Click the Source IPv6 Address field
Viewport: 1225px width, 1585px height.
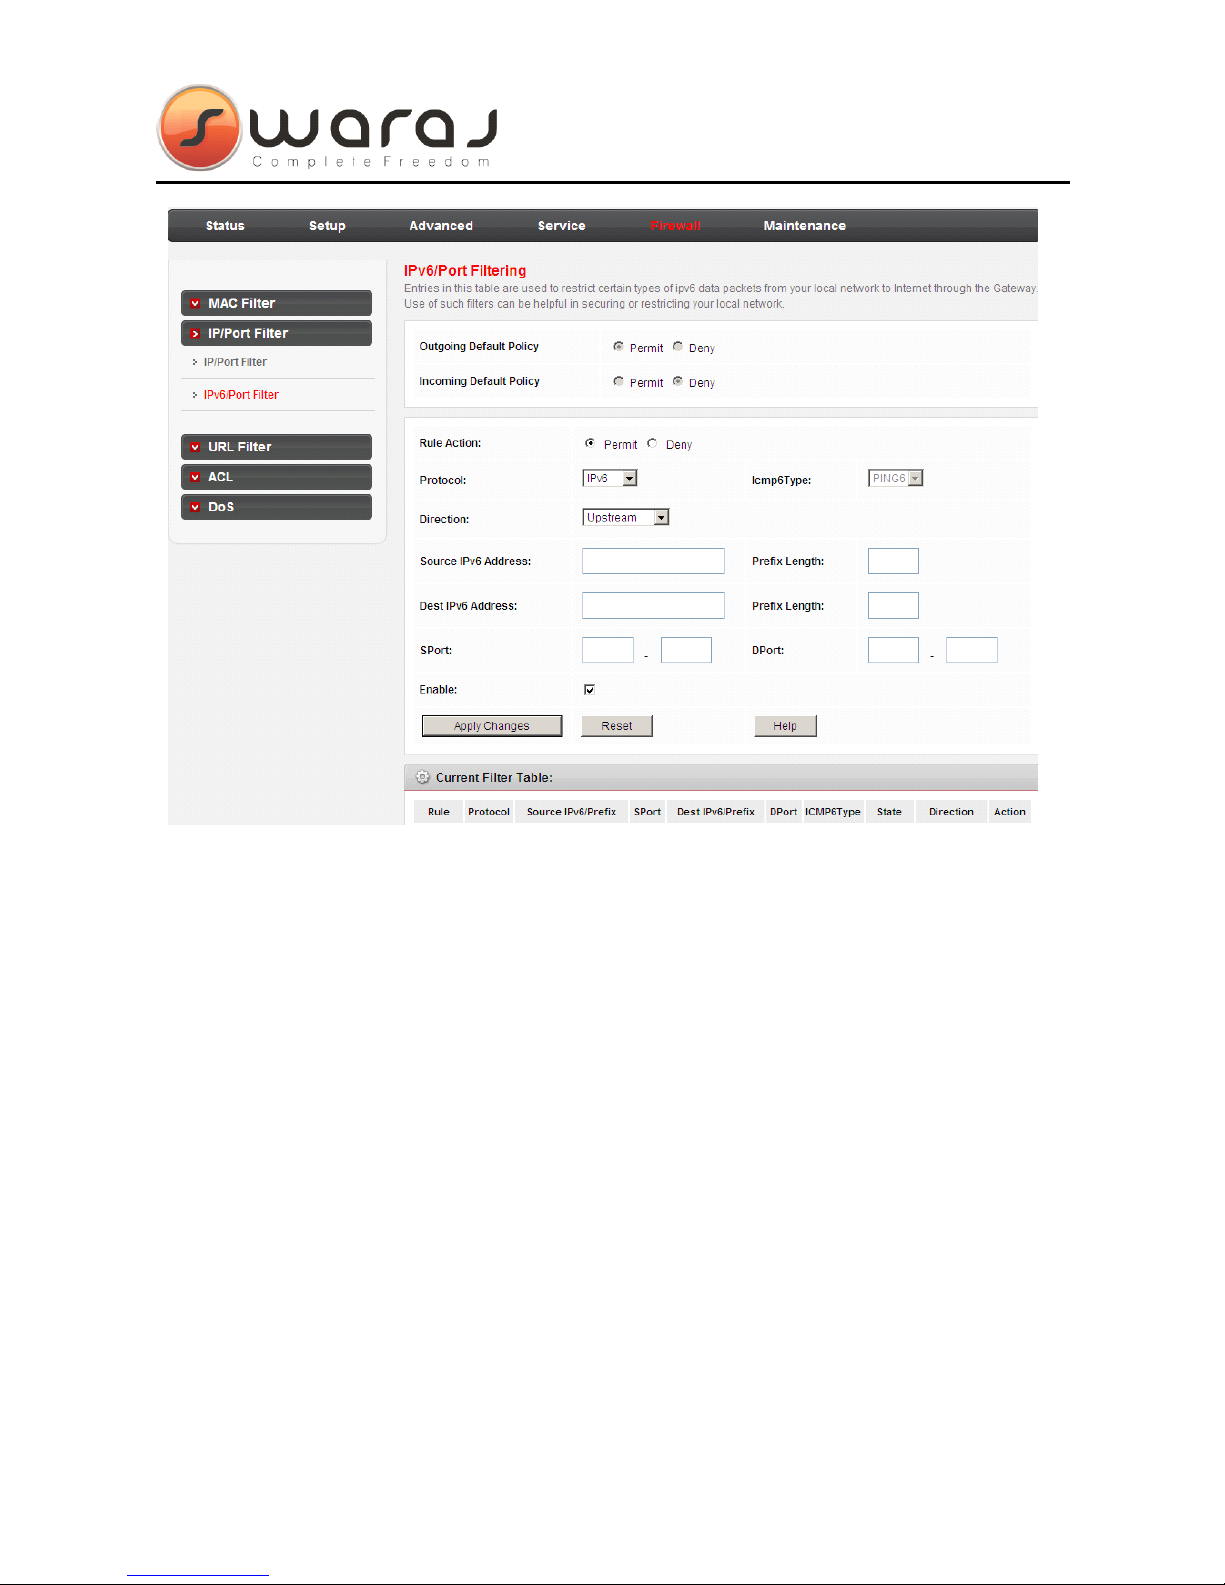click(x=653, y=561)
